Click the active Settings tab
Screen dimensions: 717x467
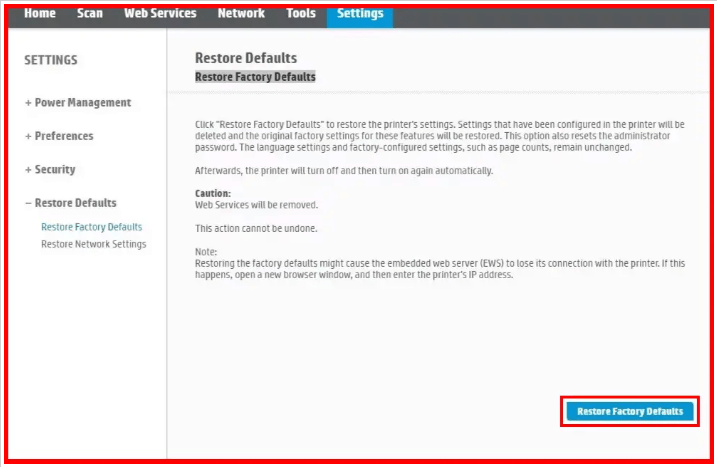point(359,14)
